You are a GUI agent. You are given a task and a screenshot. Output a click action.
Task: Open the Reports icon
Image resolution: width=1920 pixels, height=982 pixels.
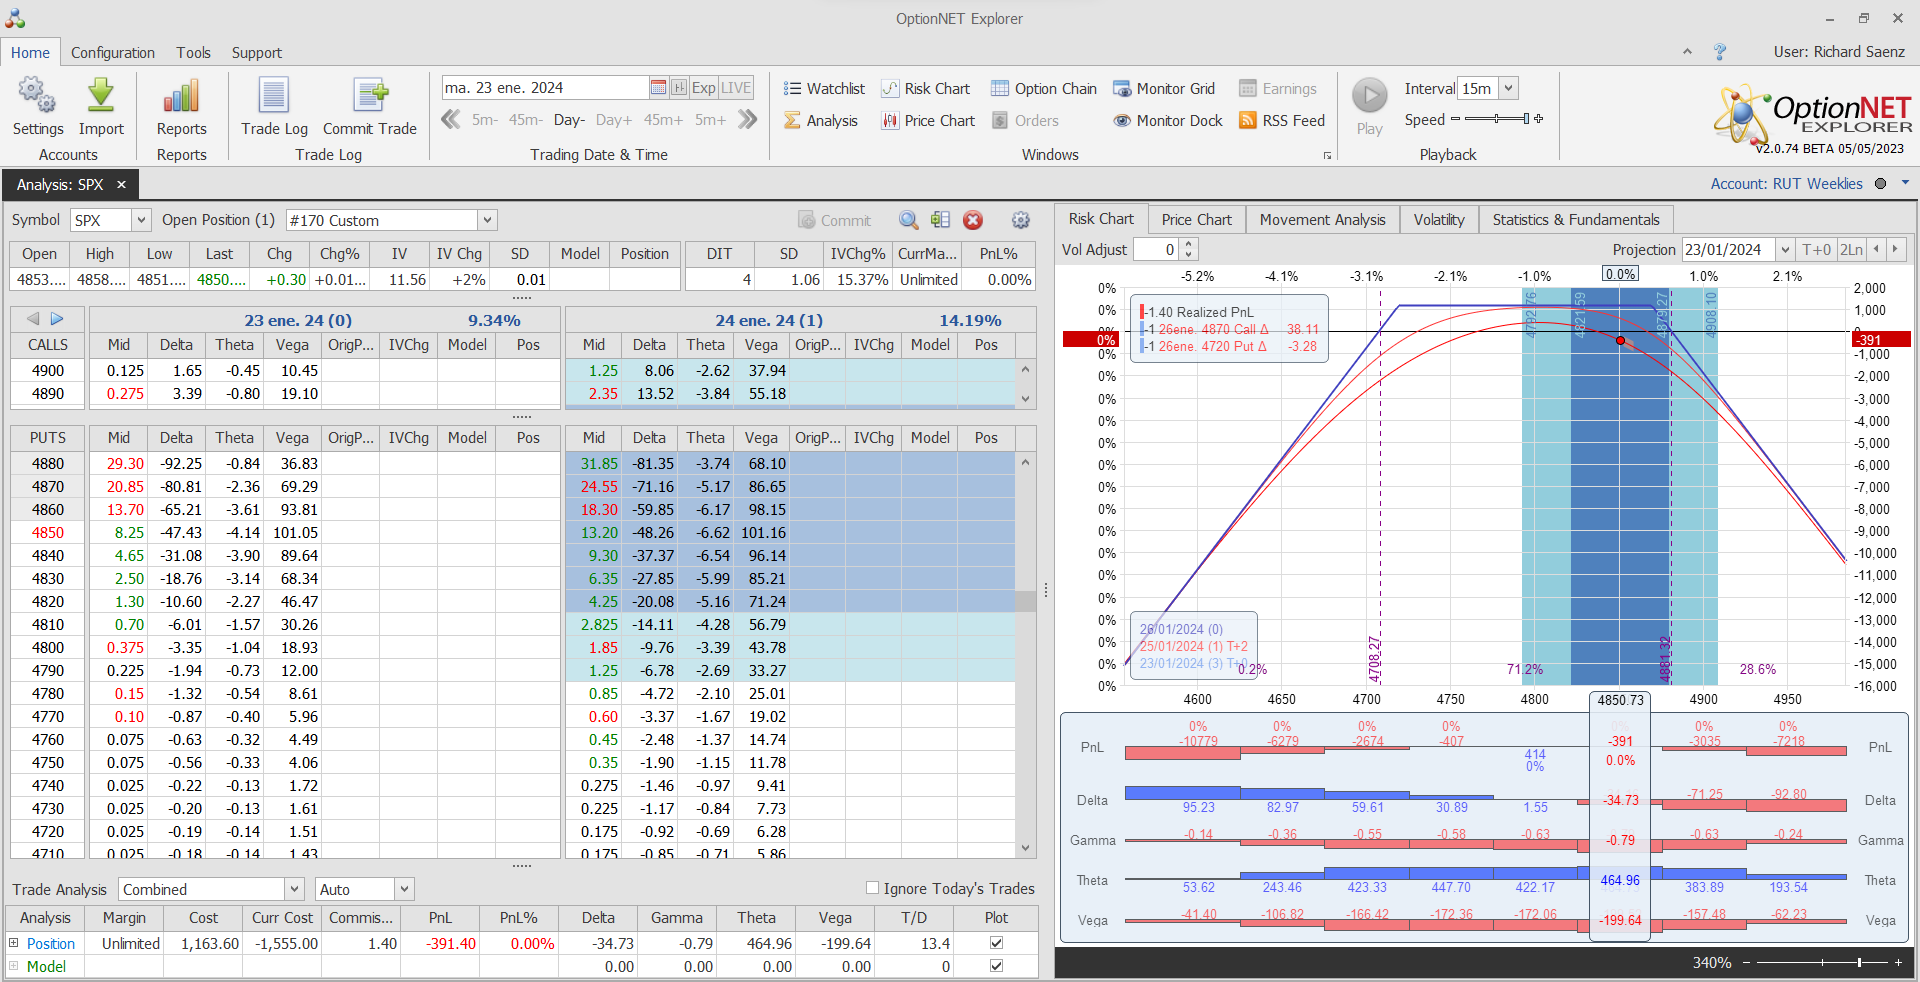(x=181, y=97)
